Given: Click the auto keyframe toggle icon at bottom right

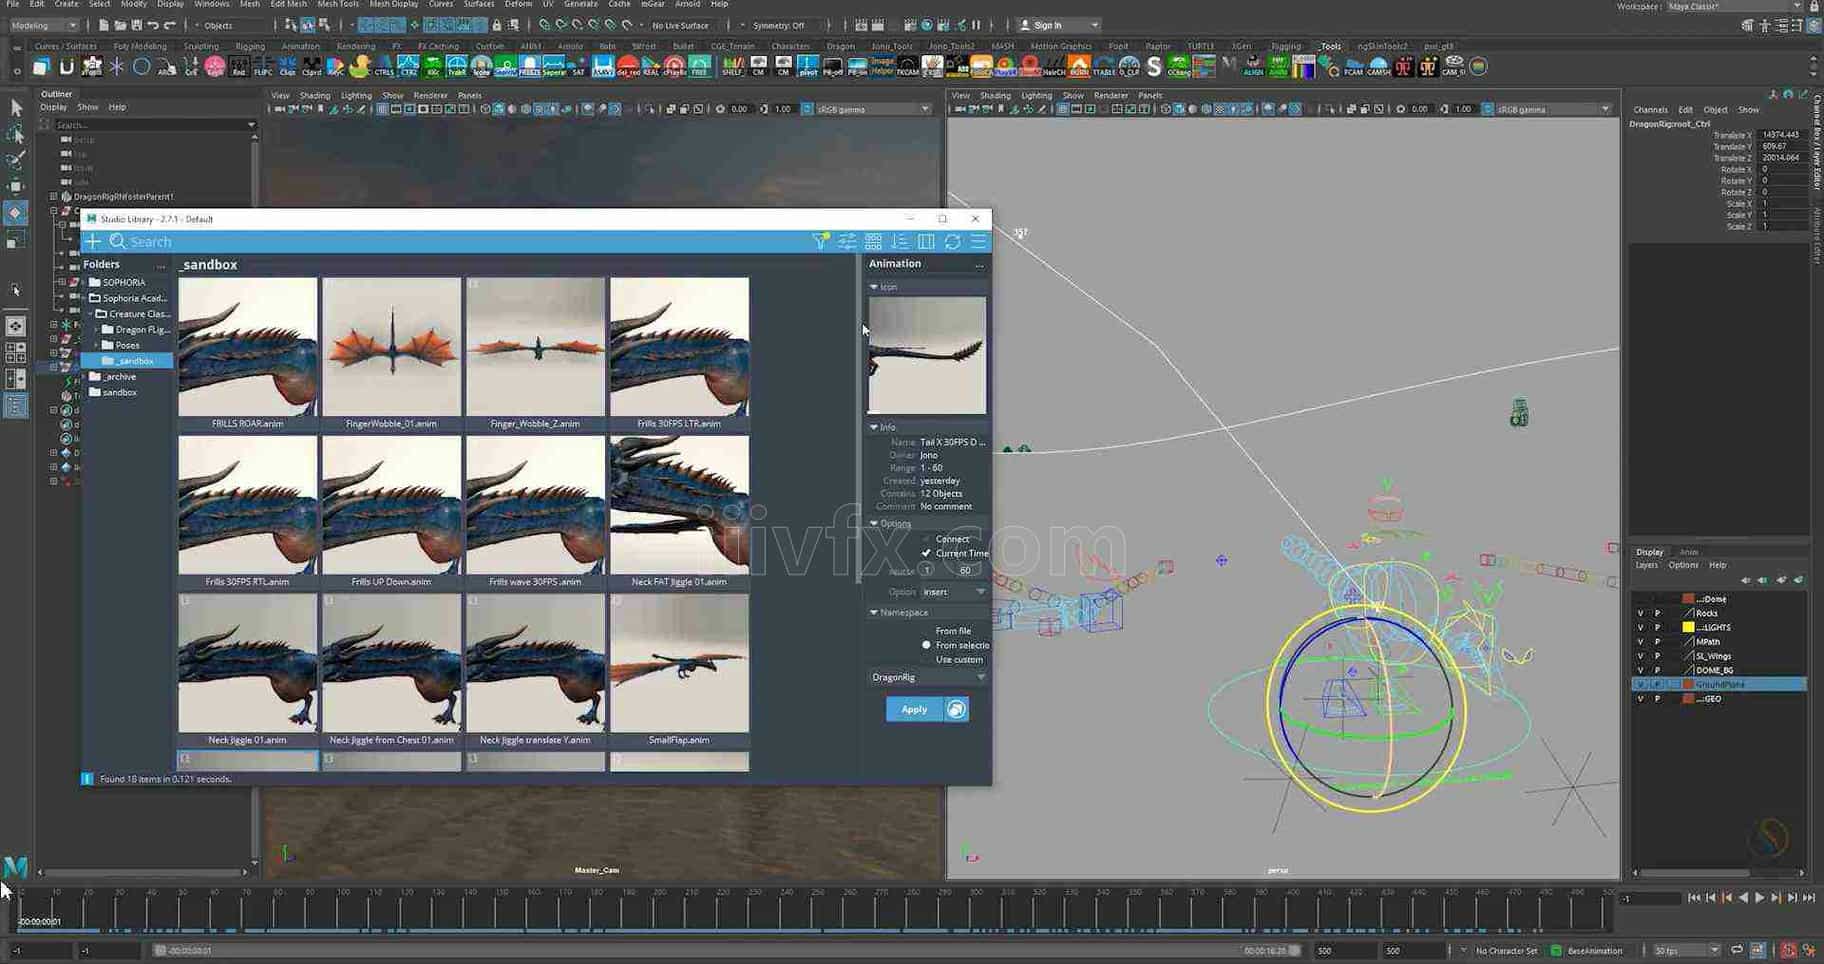Looking at the screenshot, I should (1789, 950).
